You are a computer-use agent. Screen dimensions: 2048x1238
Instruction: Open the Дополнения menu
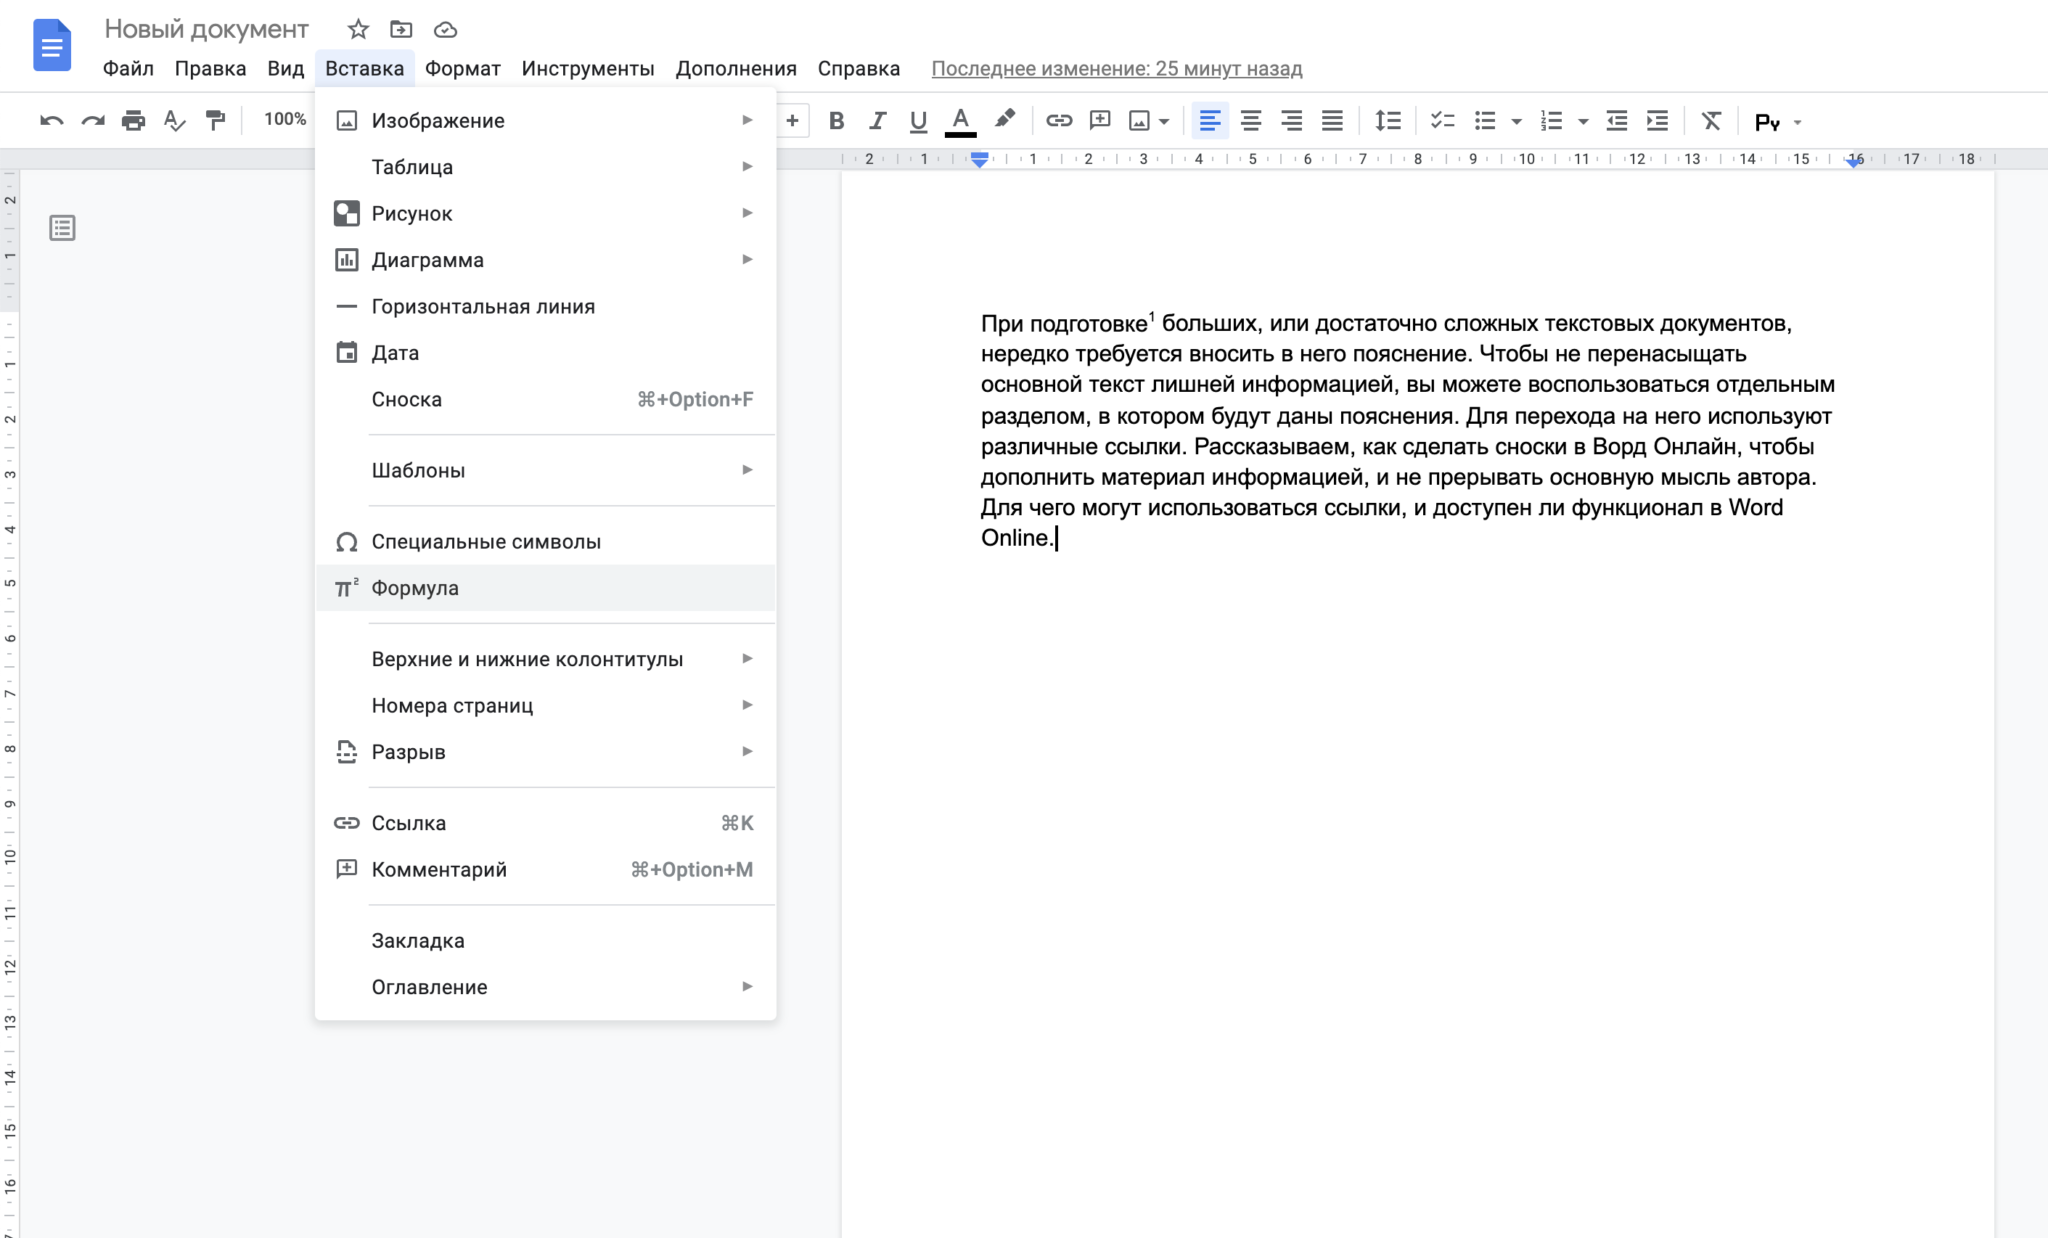[x=736, y=68]
